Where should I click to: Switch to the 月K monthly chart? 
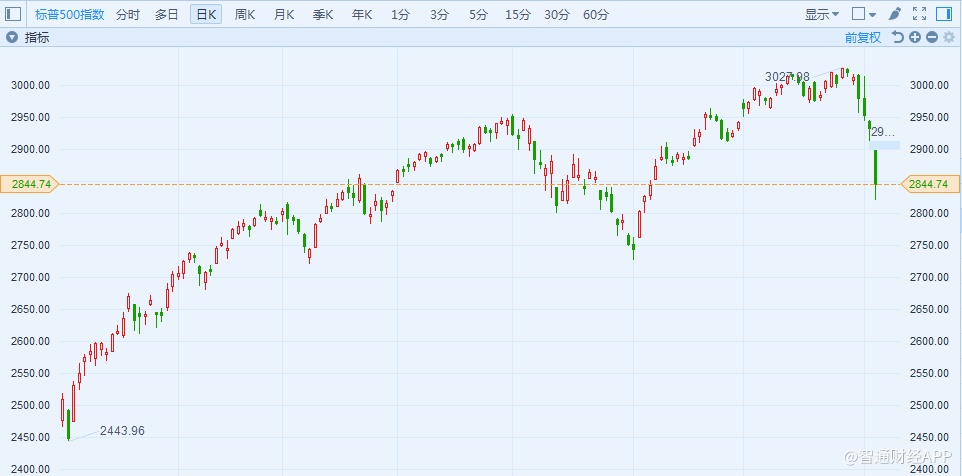(x=284, y=14)
